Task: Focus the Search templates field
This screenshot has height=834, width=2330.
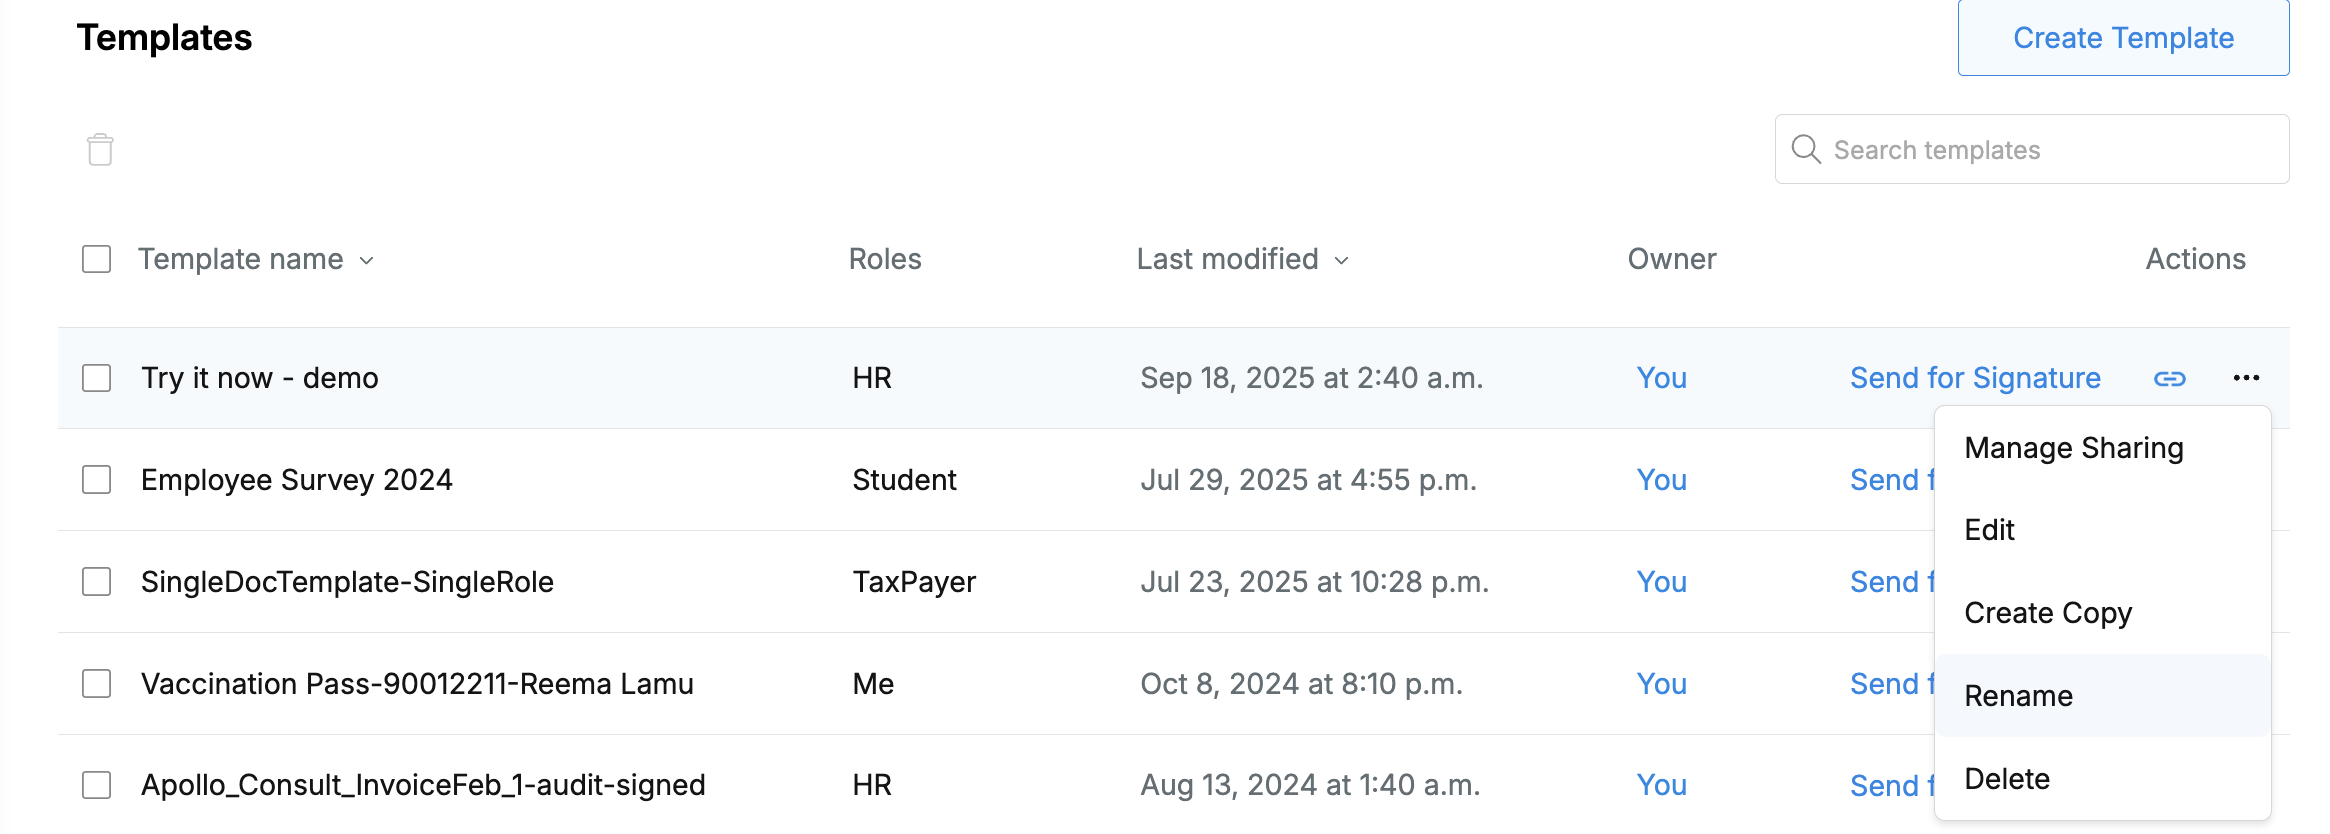Action: [x=2032, y=149]
